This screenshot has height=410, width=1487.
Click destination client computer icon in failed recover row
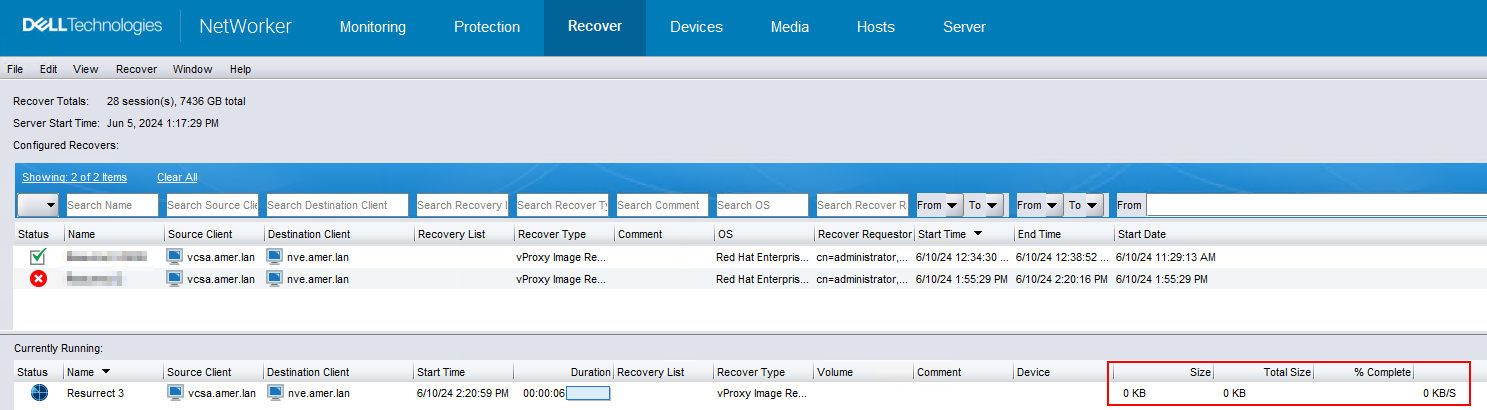(275, 279)
